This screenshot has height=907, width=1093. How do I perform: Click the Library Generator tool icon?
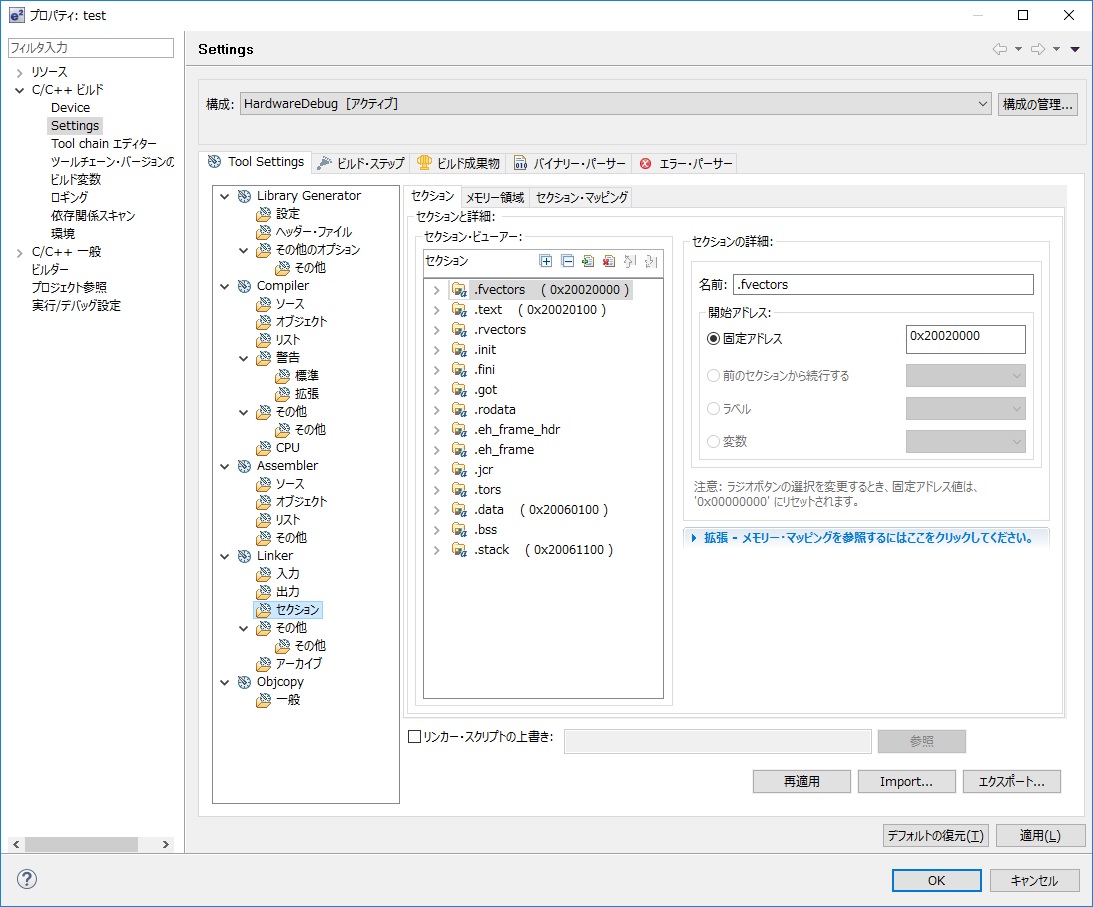(244, 196)
